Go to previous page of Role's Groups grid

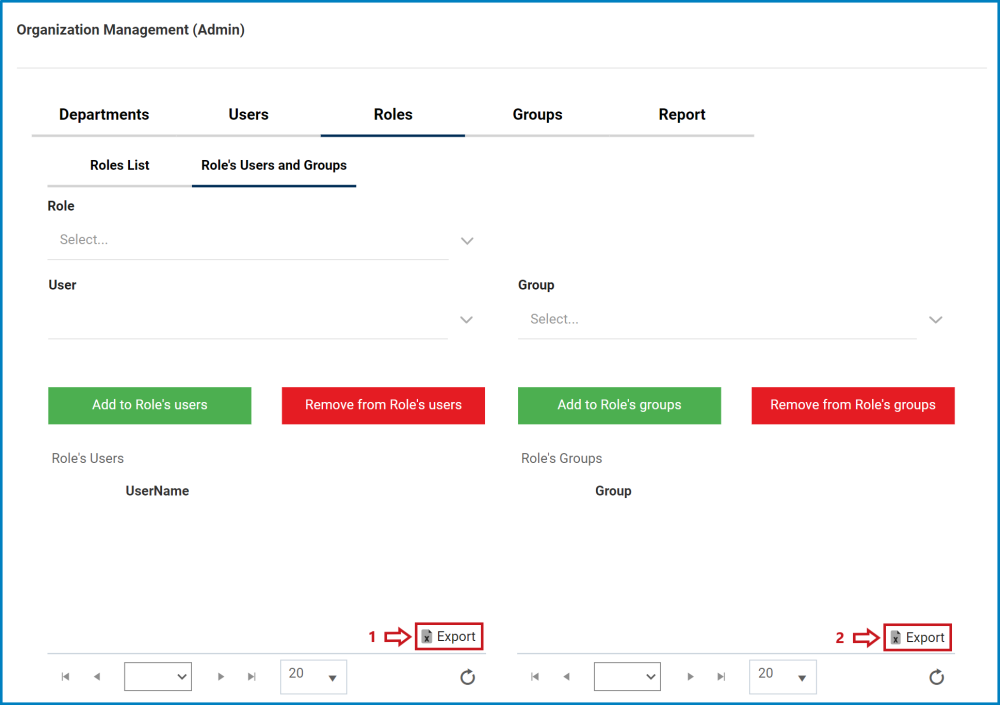[566, 676]
